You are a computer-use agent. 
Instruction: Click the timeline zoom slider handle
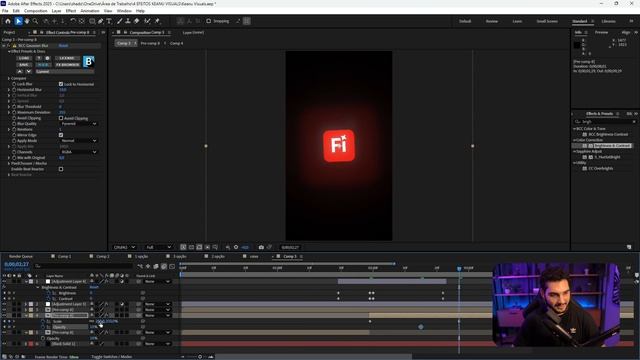point(200,357)
